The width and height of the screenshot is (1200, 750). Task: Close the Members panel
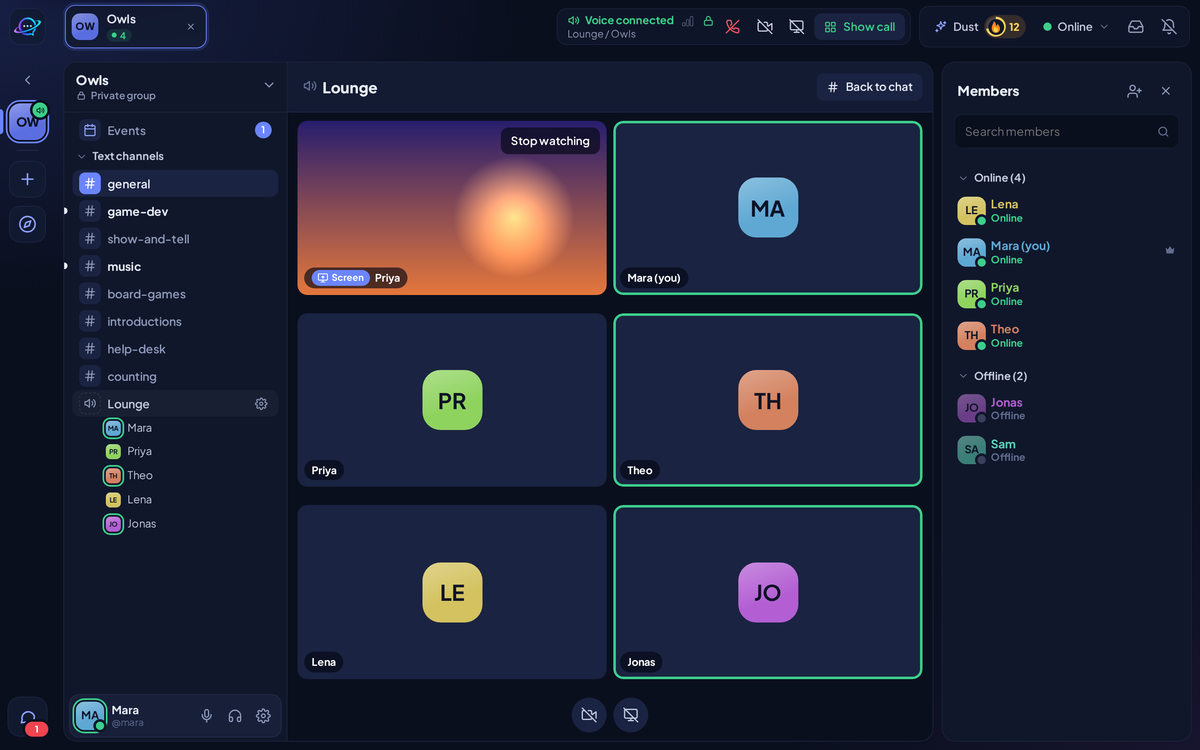click(x=1166, y=91)
